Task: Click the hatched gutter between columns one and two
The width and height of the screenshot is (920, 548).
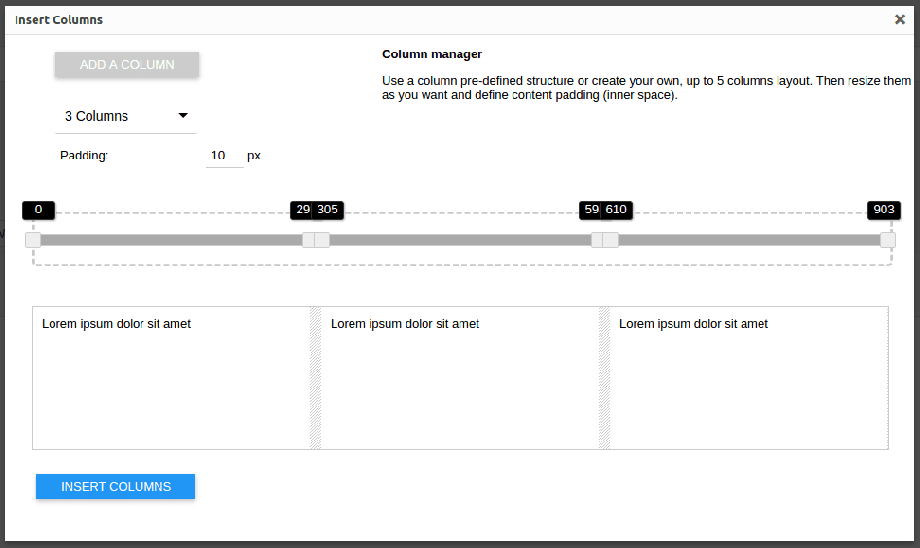Action: 316,378
